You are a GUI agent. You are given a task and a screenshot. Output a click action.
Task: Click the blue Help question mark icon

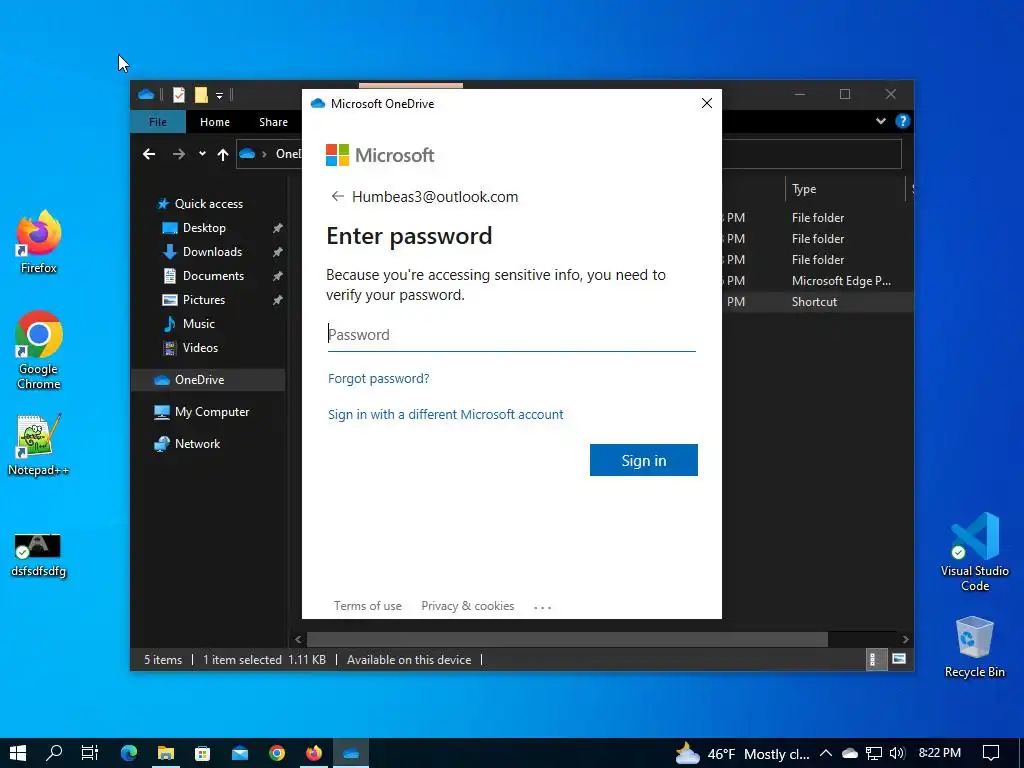pyautogui.click(x=903, y=121)
